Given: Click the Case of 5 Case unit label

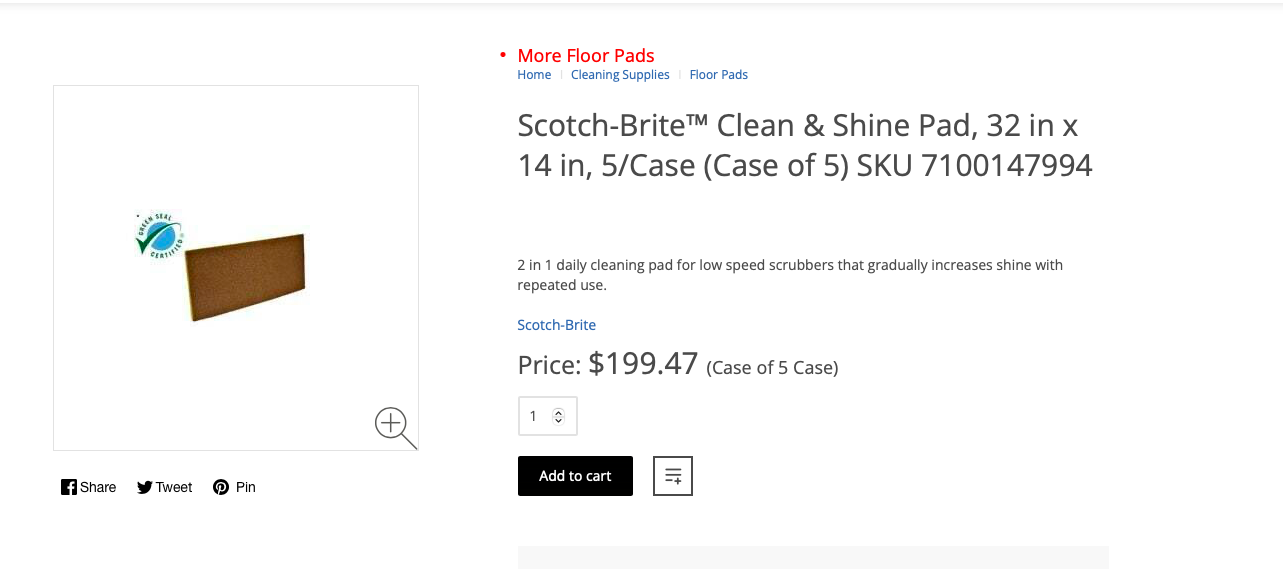Looking at the screenshot, I should pos(772,368).
